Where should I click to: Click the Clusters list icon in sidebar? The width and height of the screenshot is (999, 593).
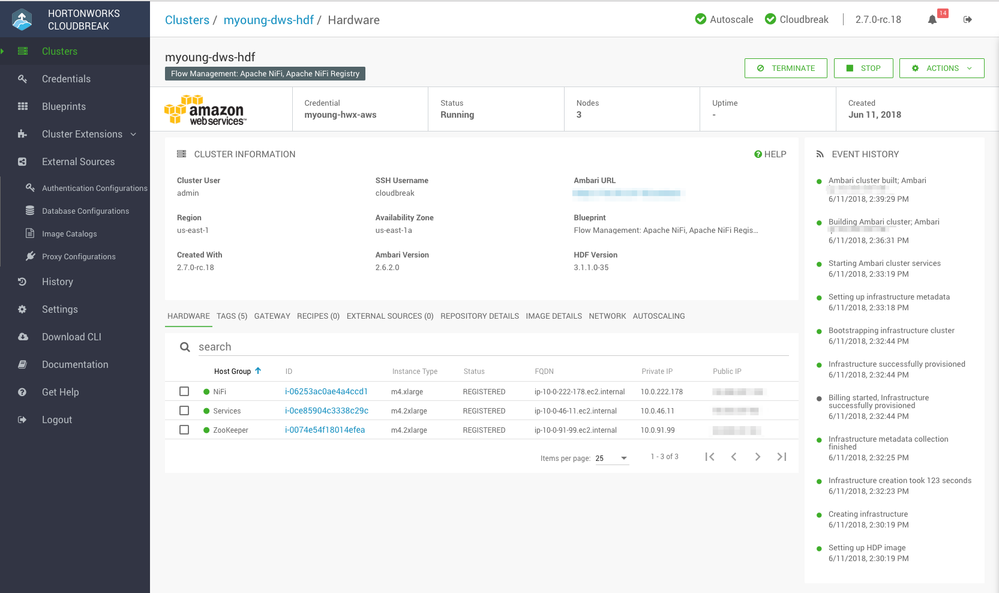23,51
